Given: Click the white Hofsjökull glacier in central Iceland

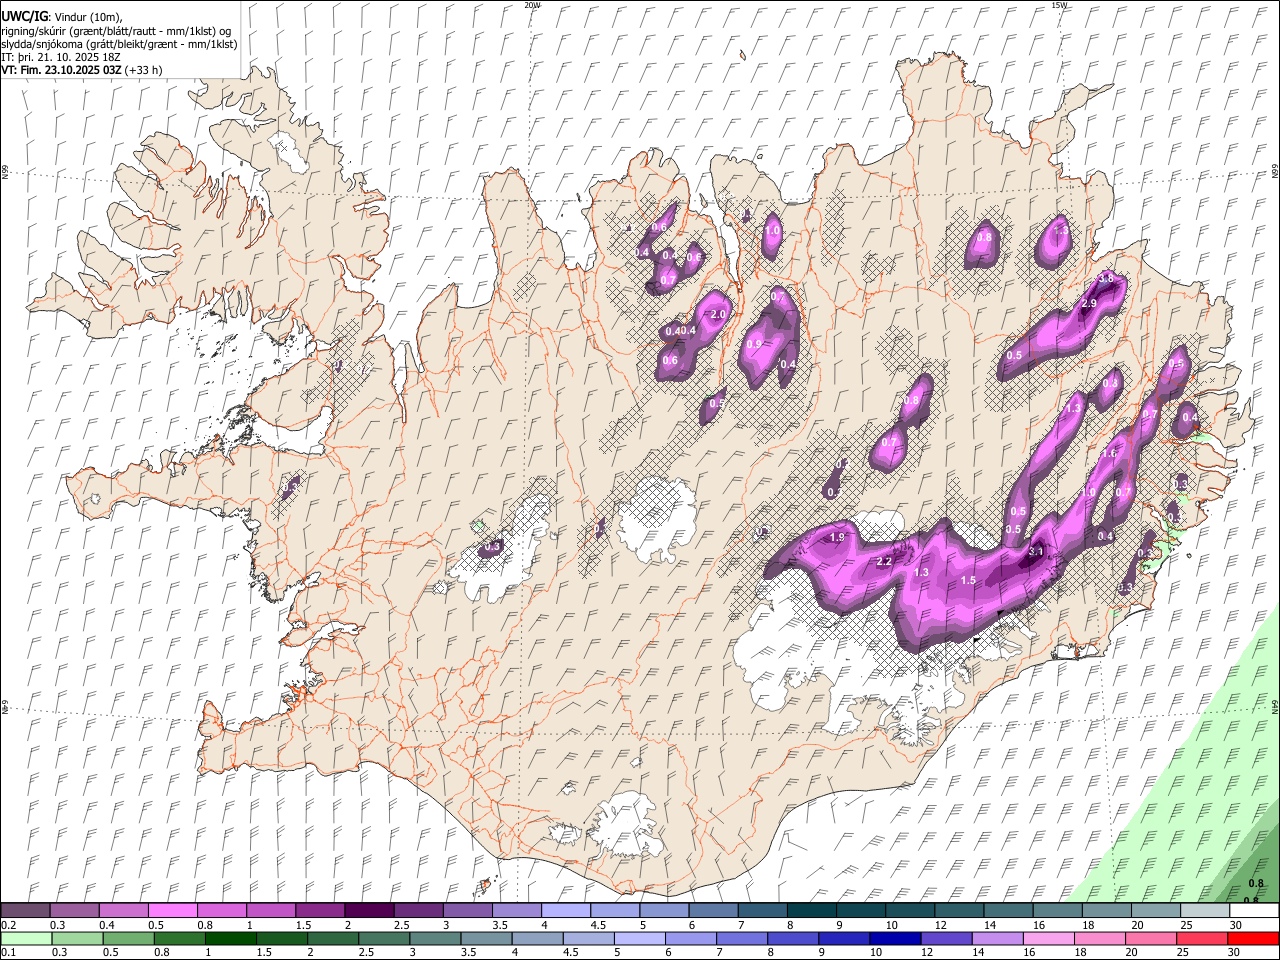Looking at the screenshot, I should point(657,518).
